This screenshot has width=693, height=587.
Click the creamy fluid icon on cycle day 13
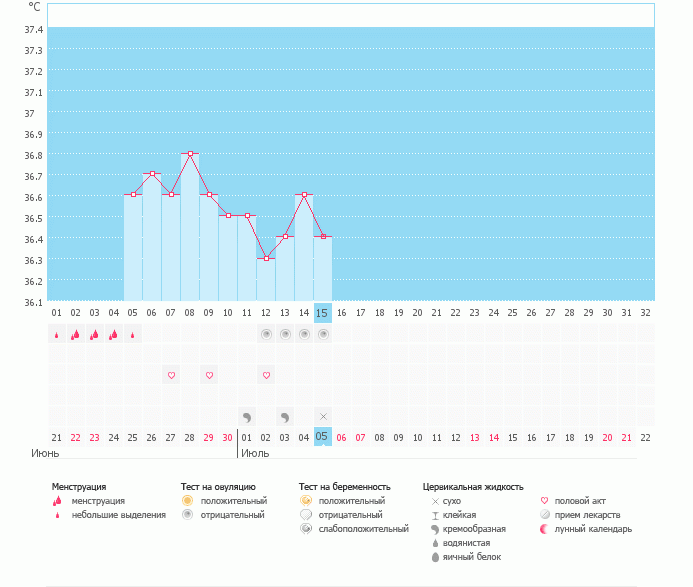(285, 416)
